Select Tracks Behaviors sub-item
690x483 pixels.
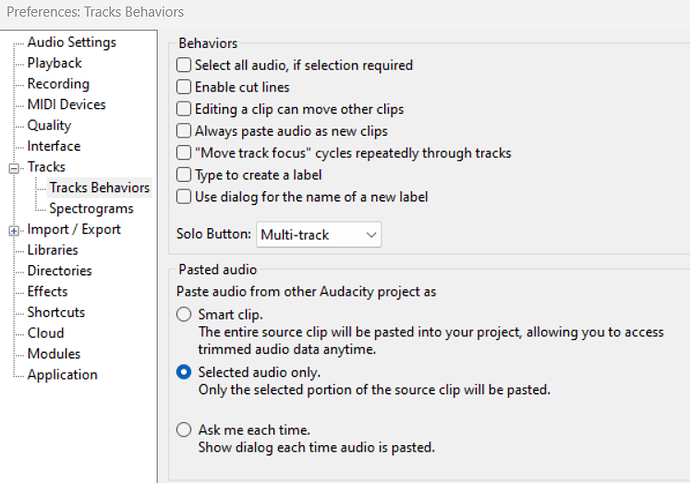(x=99, y=187)
